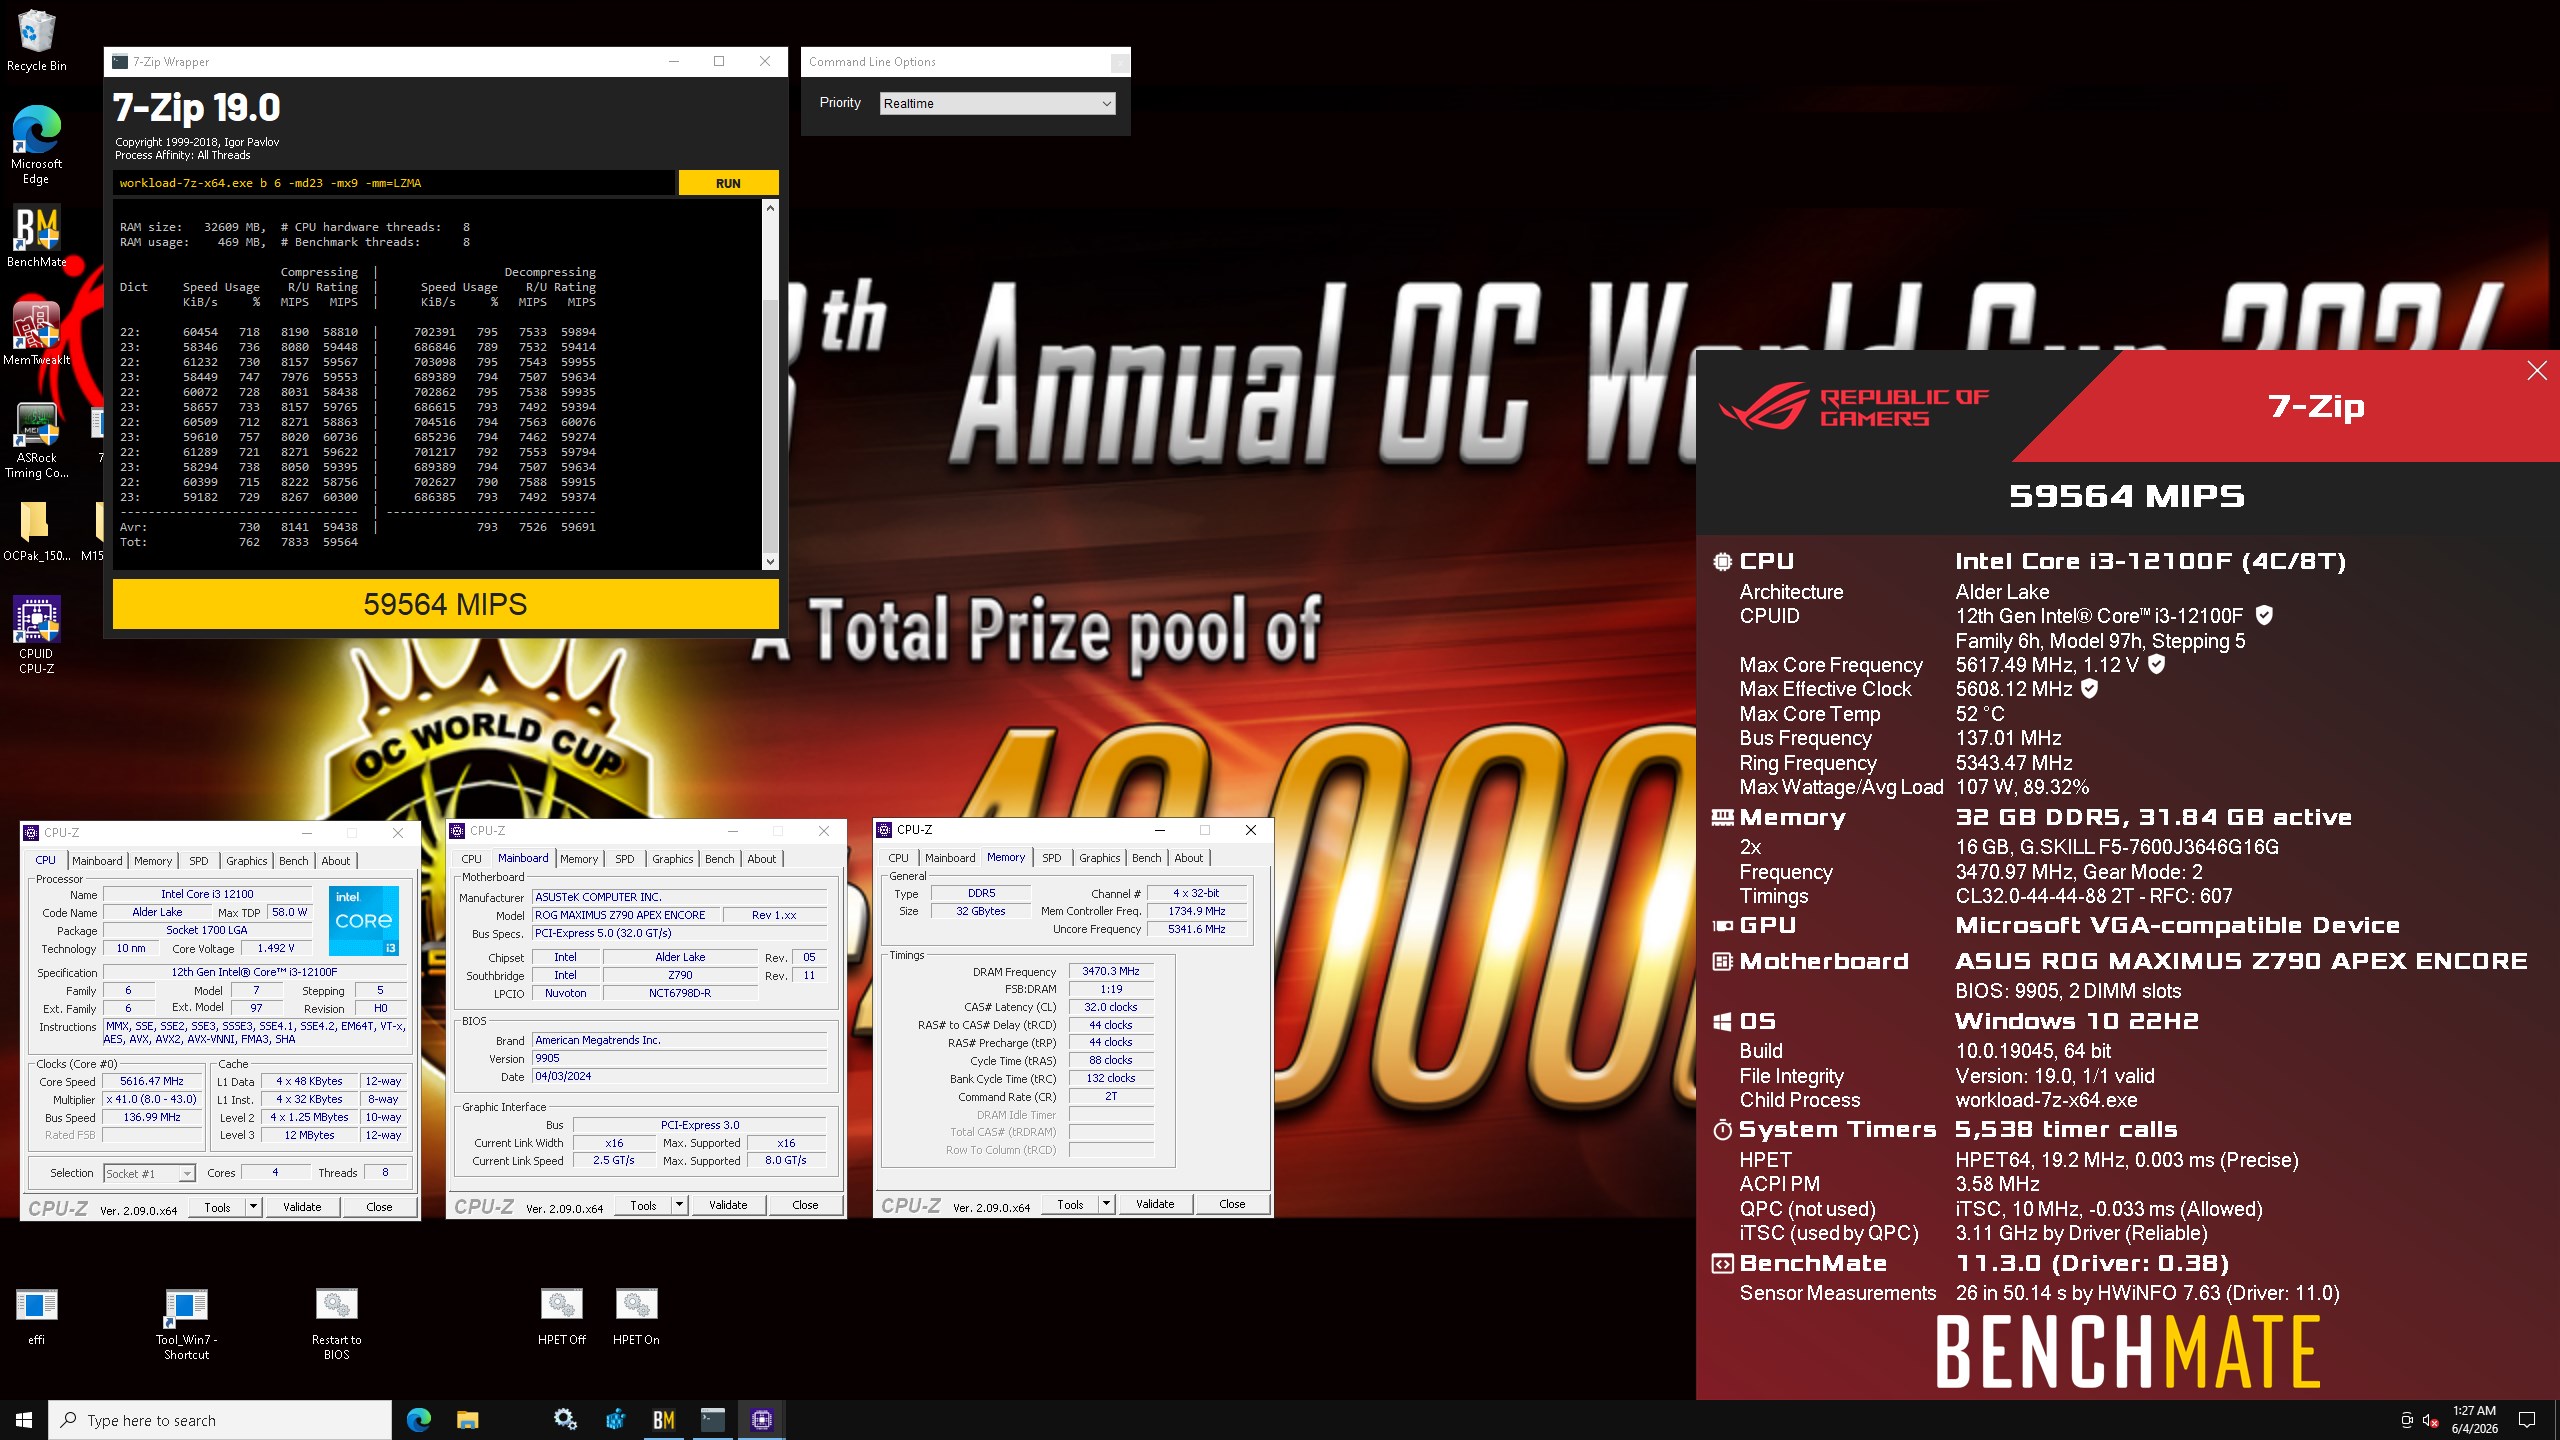Open the Socket #1 selection dropdown
This screenshot has height=1440, width=2560.
click(x=149, y=1173)
